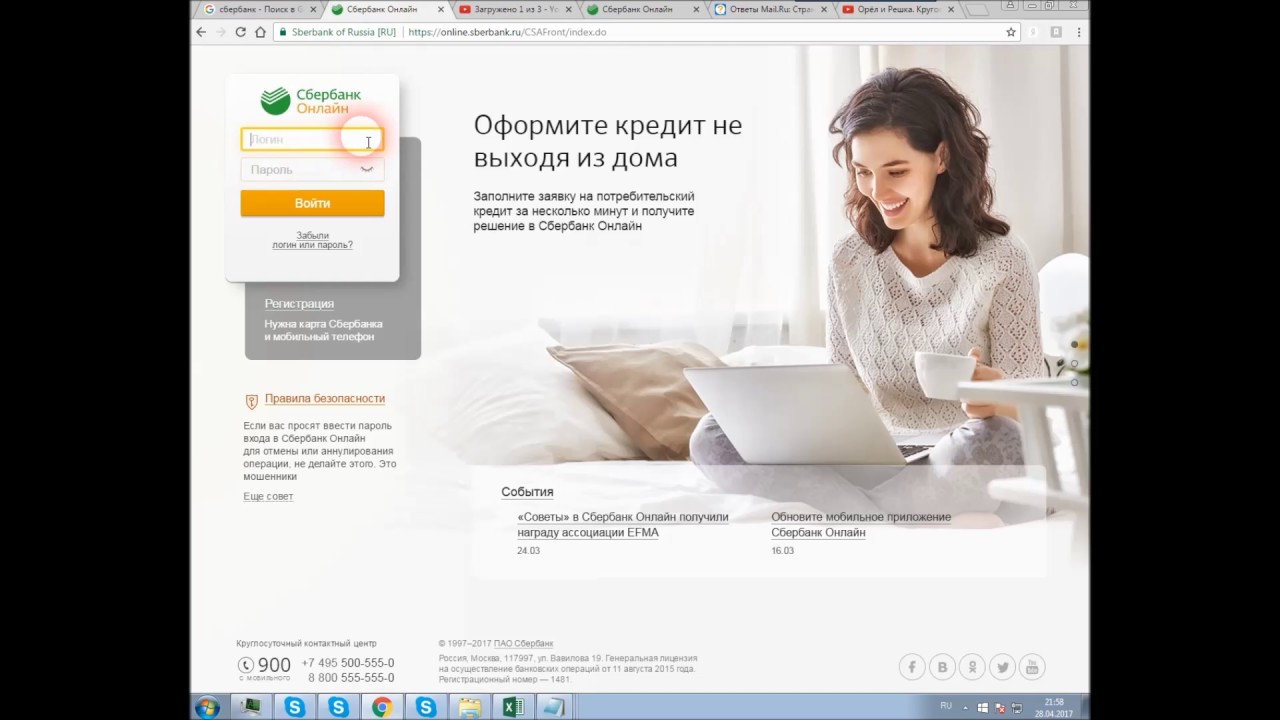Open a new browser tab
The height and width of the screenshot is (720, 1280).
[x=978, y=9]
